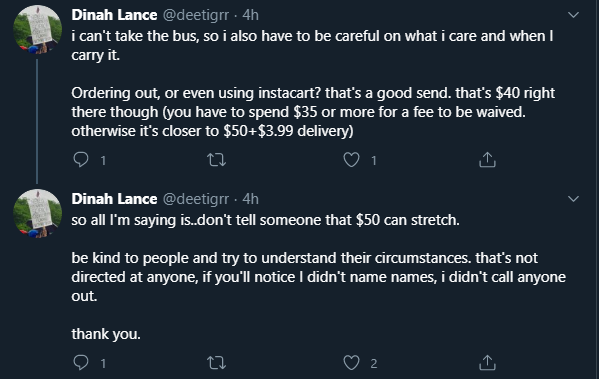Retweet the first tweet about the bus

click(217, 160)
